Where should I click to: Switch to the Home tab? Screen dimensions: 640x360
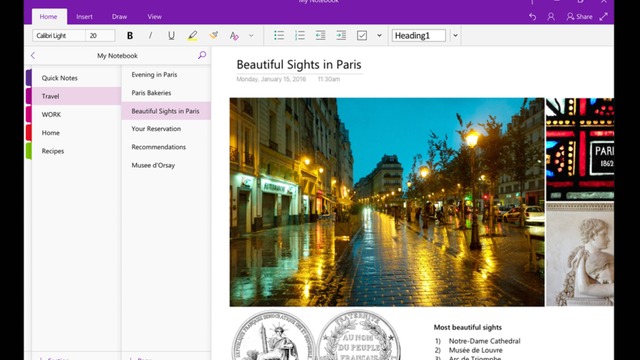48,17
